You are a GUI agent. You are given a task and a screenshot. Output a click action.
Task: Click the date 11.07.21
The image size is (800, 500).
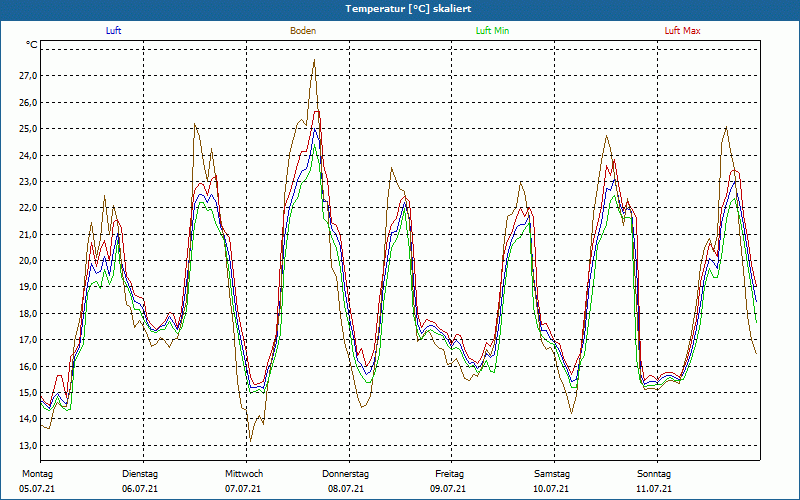tap(654, 489)
